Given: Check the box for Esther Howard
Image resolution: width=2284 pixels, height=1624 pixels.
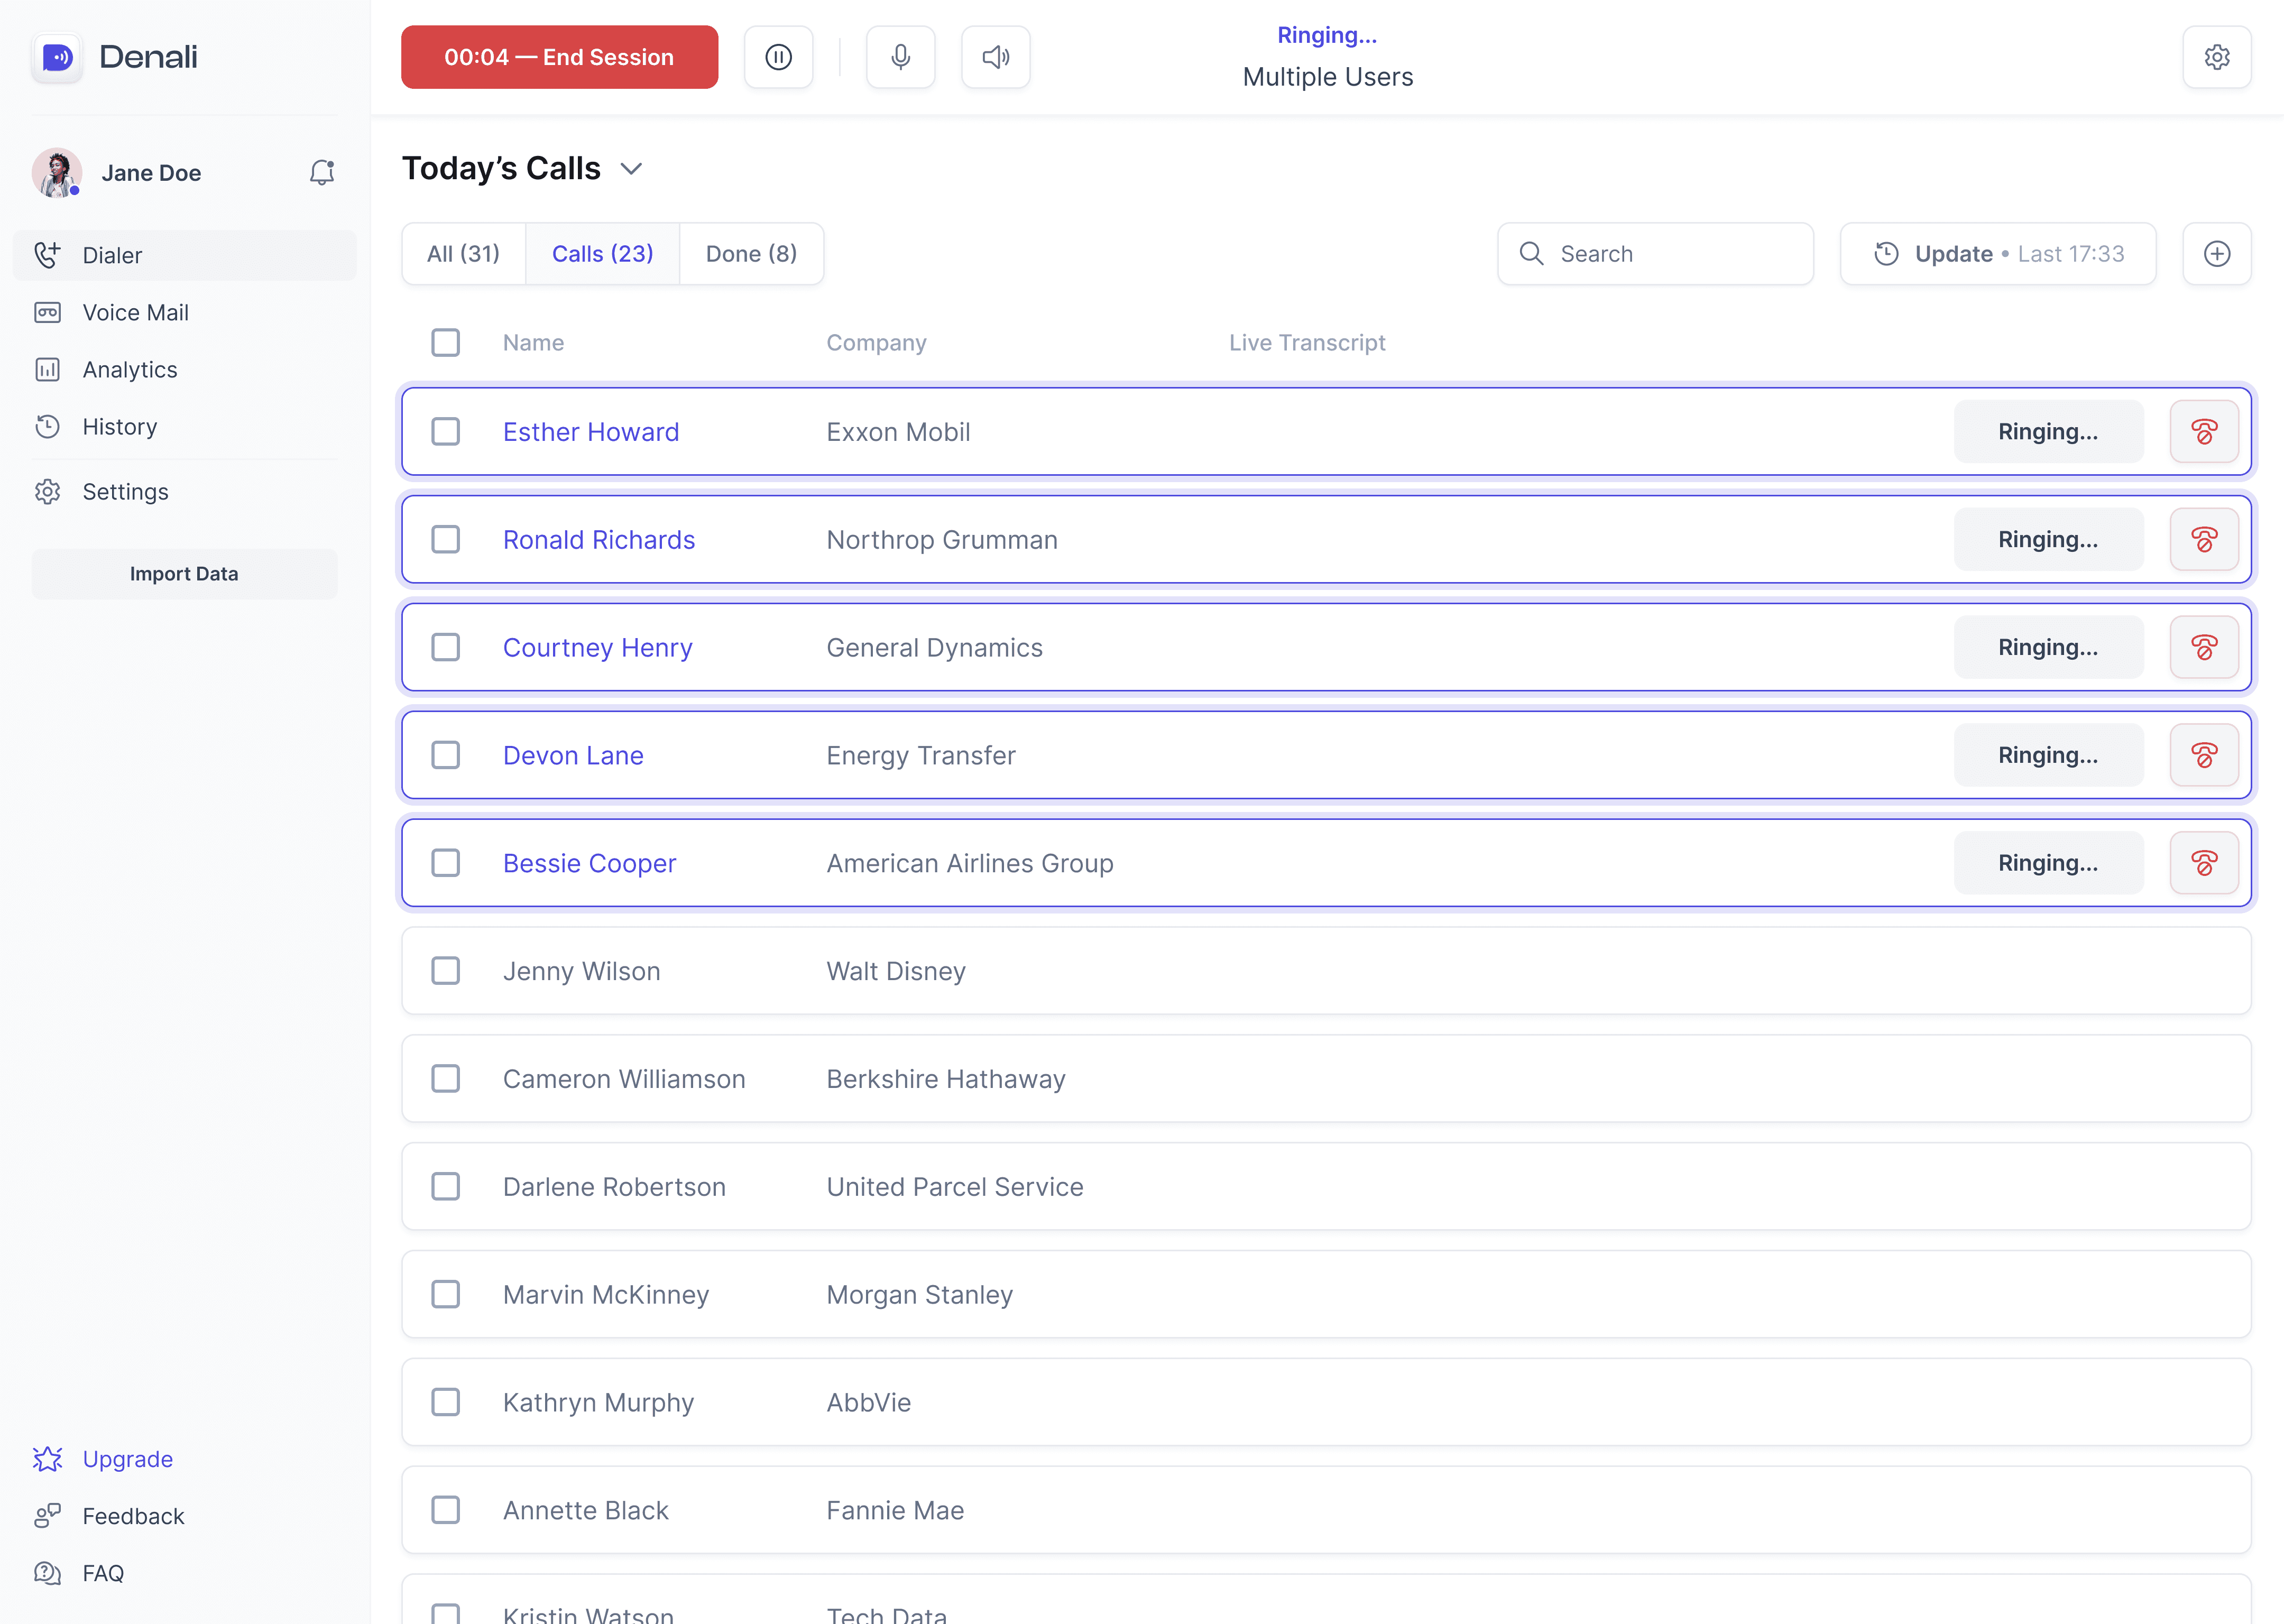Looking at the screenshot, I should [445, 432].
